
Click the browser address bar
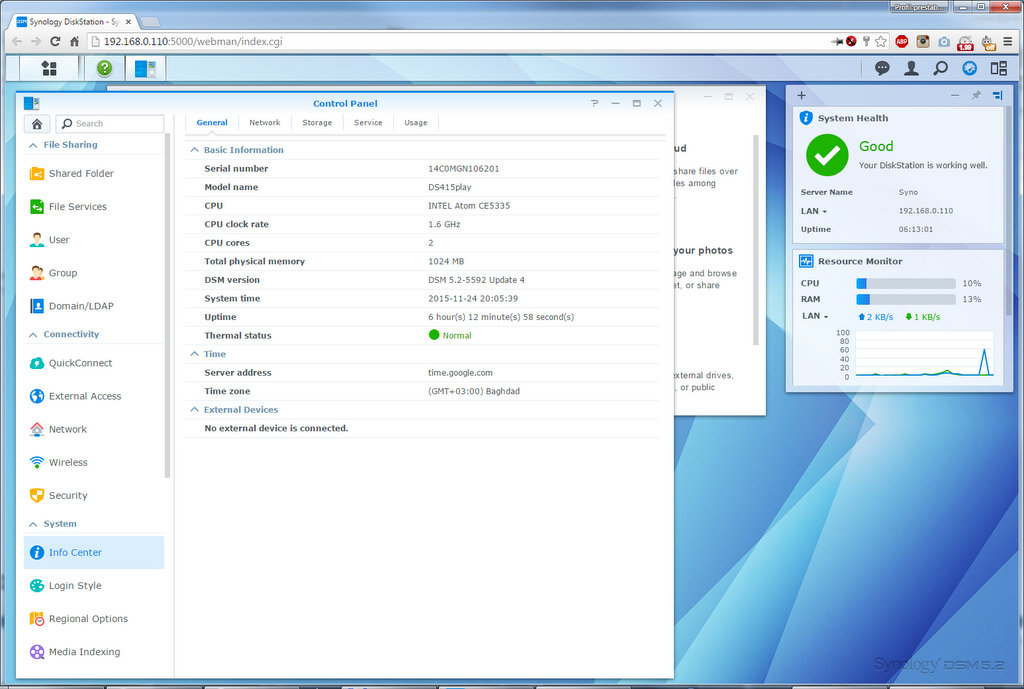tap(457, 41)
